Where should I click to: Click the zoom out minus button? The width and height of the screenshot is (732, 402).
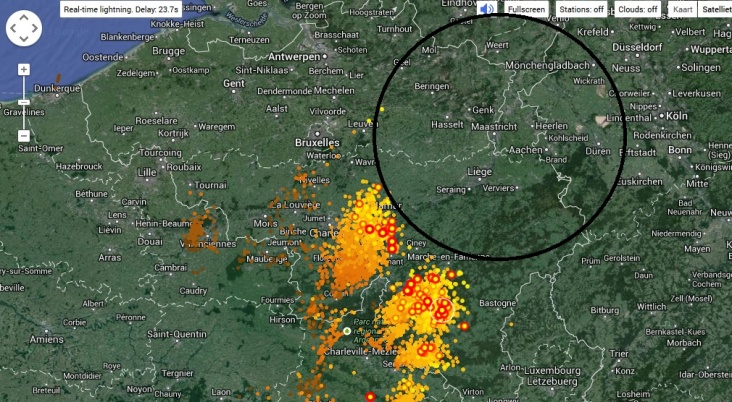point(24,136)
